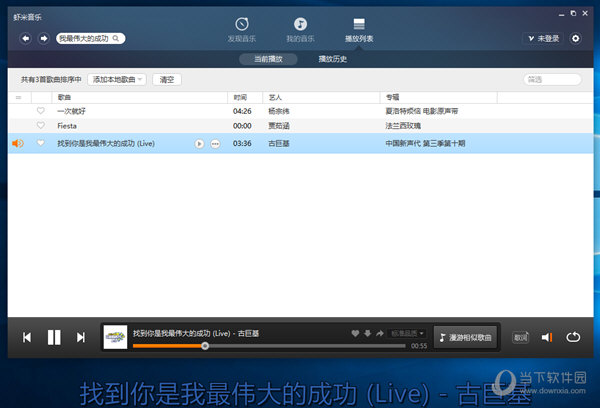Viewport: 600px width, 408px height.
Task: Open more options on highlighted song row
Action: click(215, 144)
